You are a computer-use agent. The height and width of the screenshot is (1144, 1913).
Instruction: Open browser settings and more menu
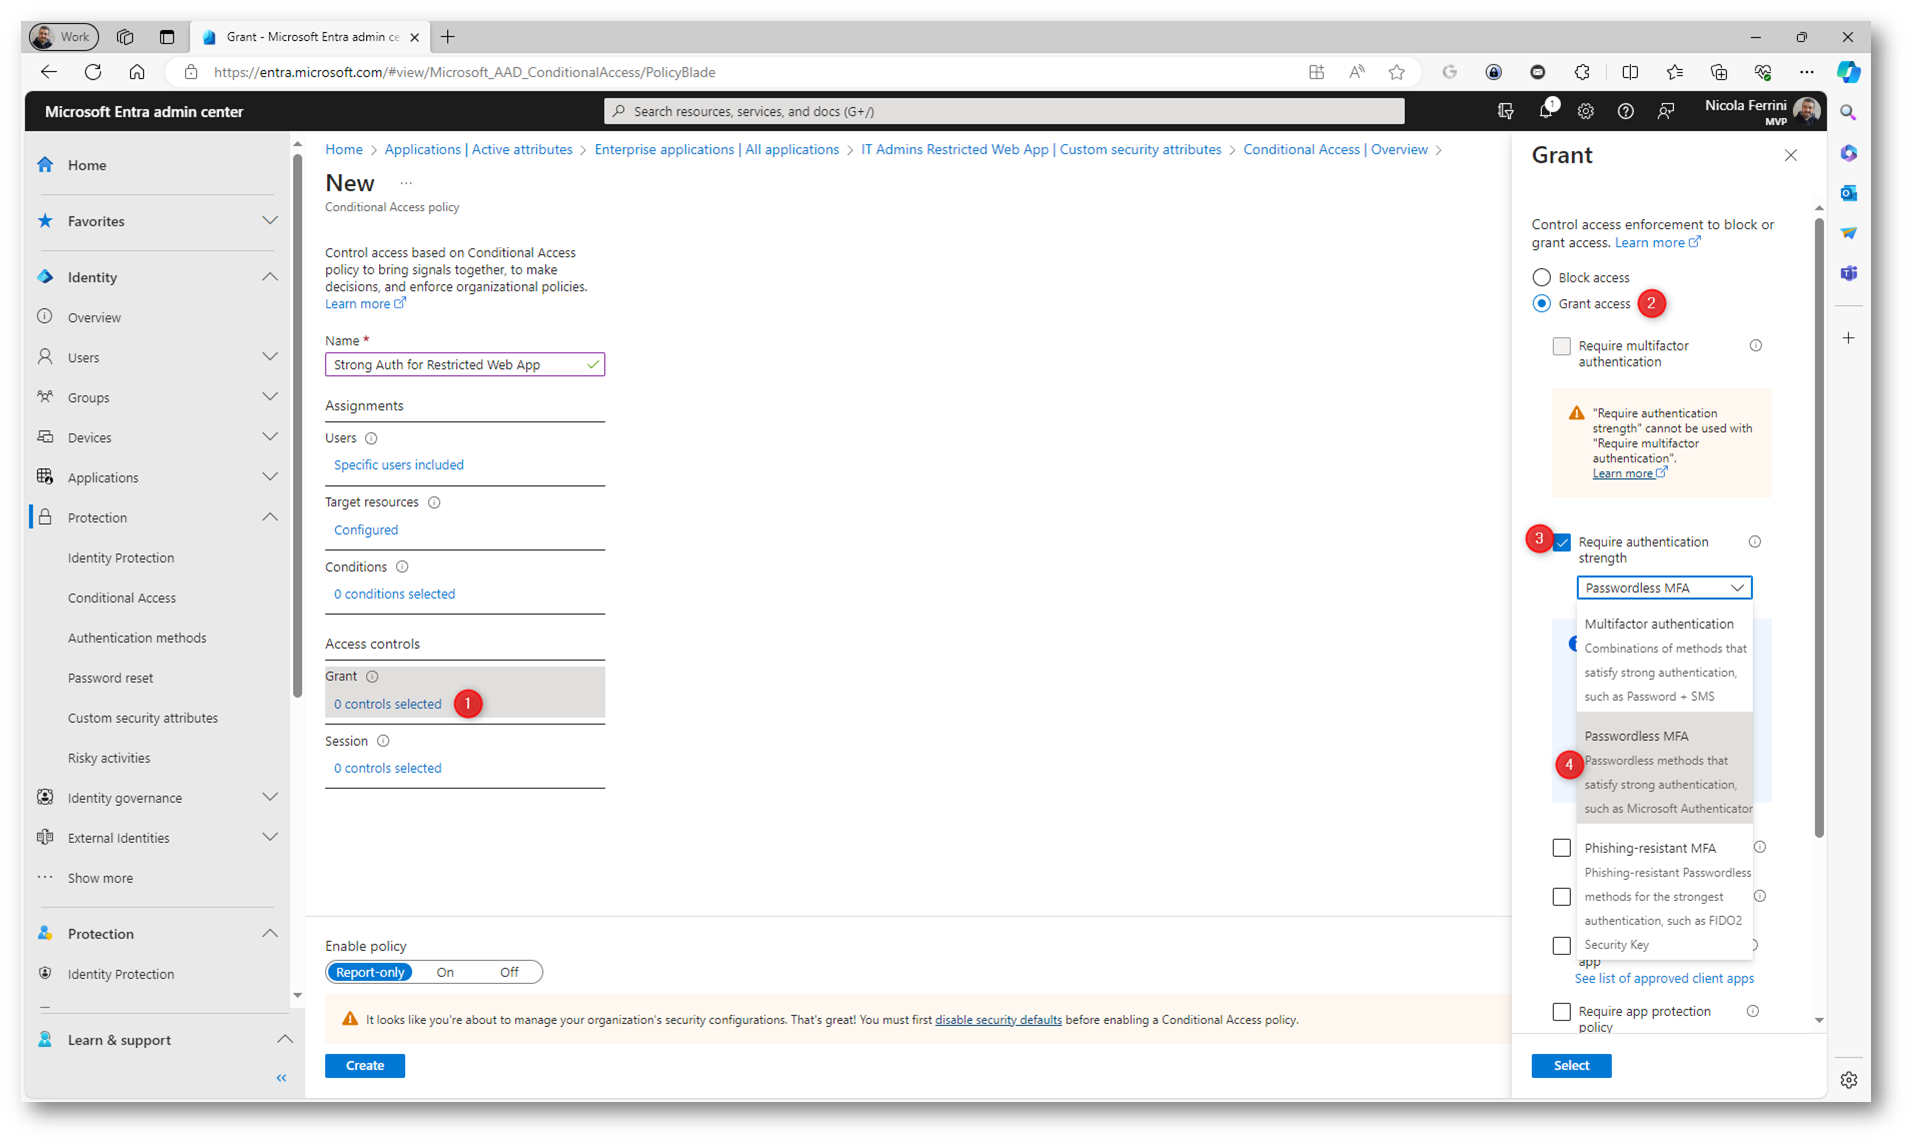1806,72
